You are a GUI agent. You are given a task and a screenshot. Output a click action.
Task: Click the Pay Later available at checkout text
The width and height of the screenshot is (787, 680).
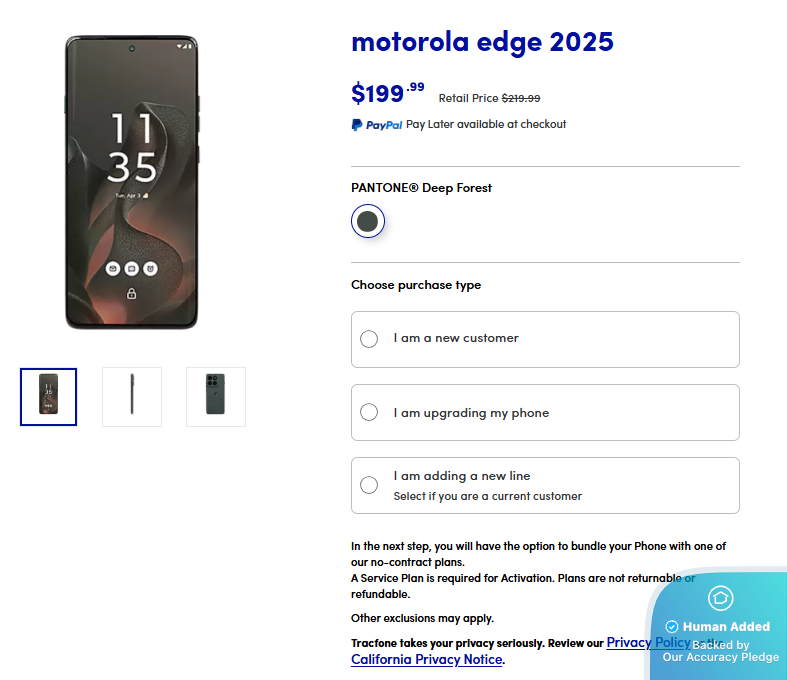pyautogui.click(x=486, y=124)
